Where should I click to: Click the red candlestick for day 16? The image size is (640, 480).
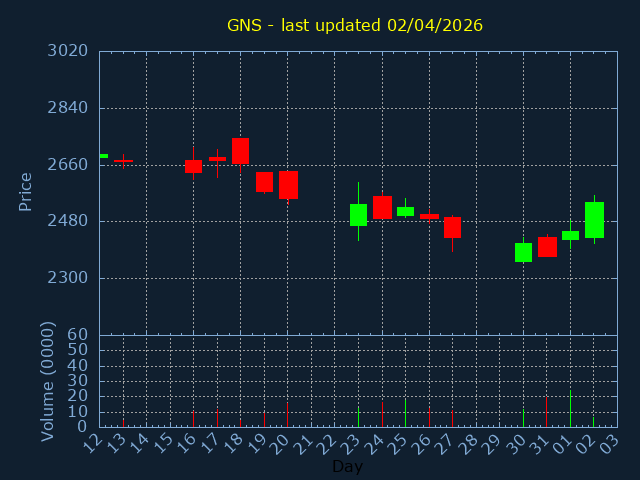point(193,166)
